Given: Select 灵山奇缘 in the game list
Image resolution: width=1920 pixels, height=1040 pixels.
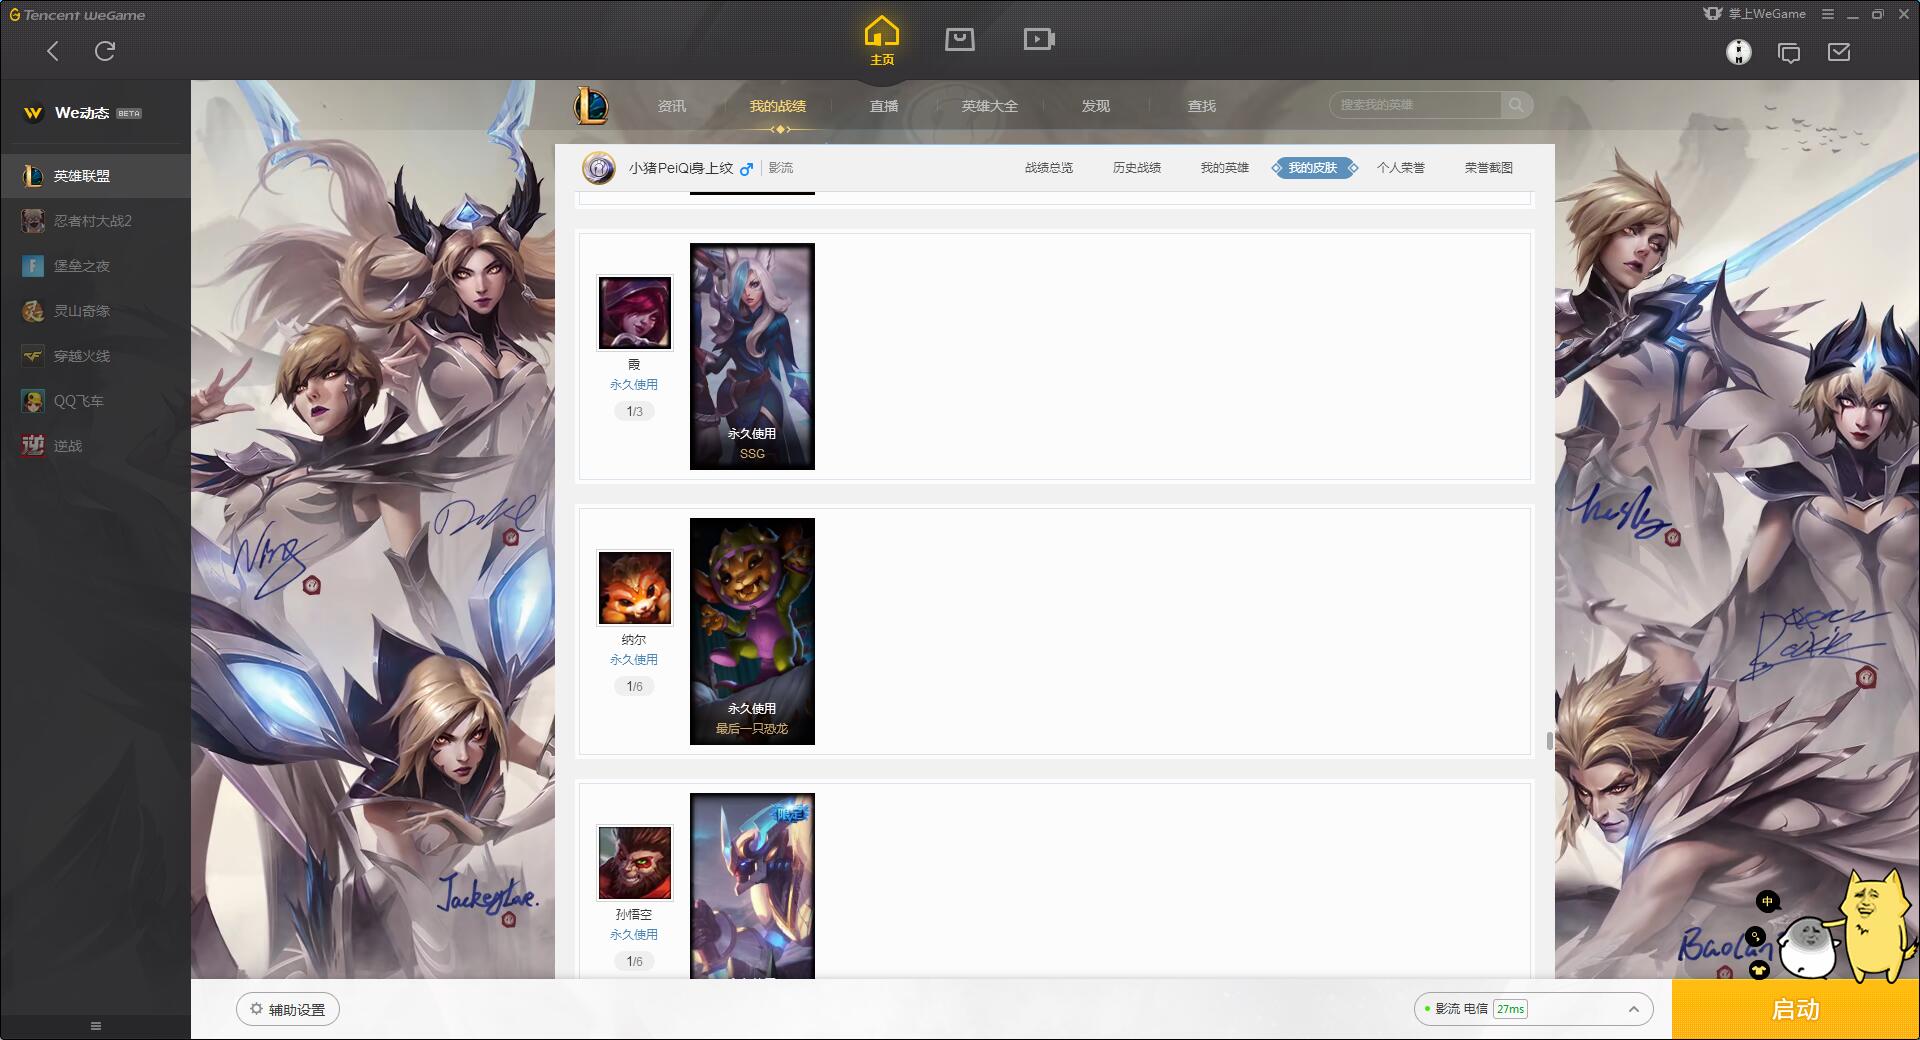Looking at the screenshot, I should click(x=95, y=311).
